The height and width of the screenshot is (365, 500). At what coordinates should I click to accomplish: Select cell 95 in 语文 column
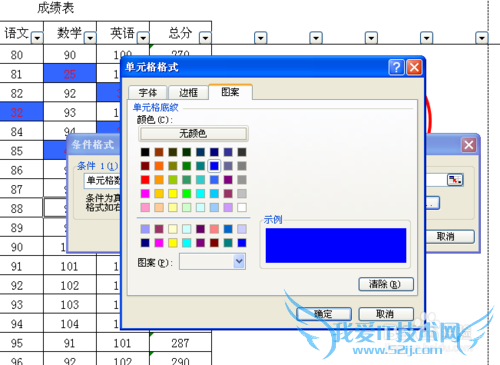[21, 343]
